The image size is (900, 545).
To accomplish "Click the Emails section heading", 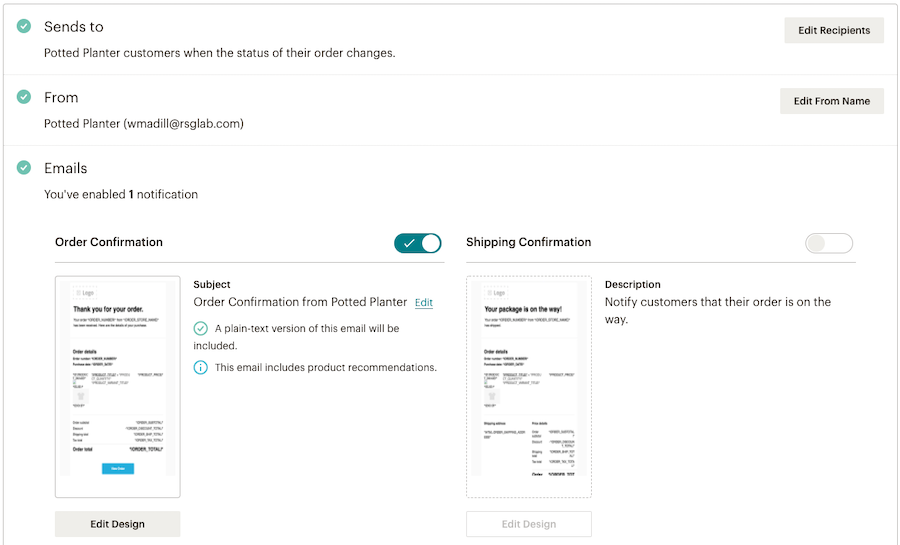I will pyautogui.click(x=65, y=168).
